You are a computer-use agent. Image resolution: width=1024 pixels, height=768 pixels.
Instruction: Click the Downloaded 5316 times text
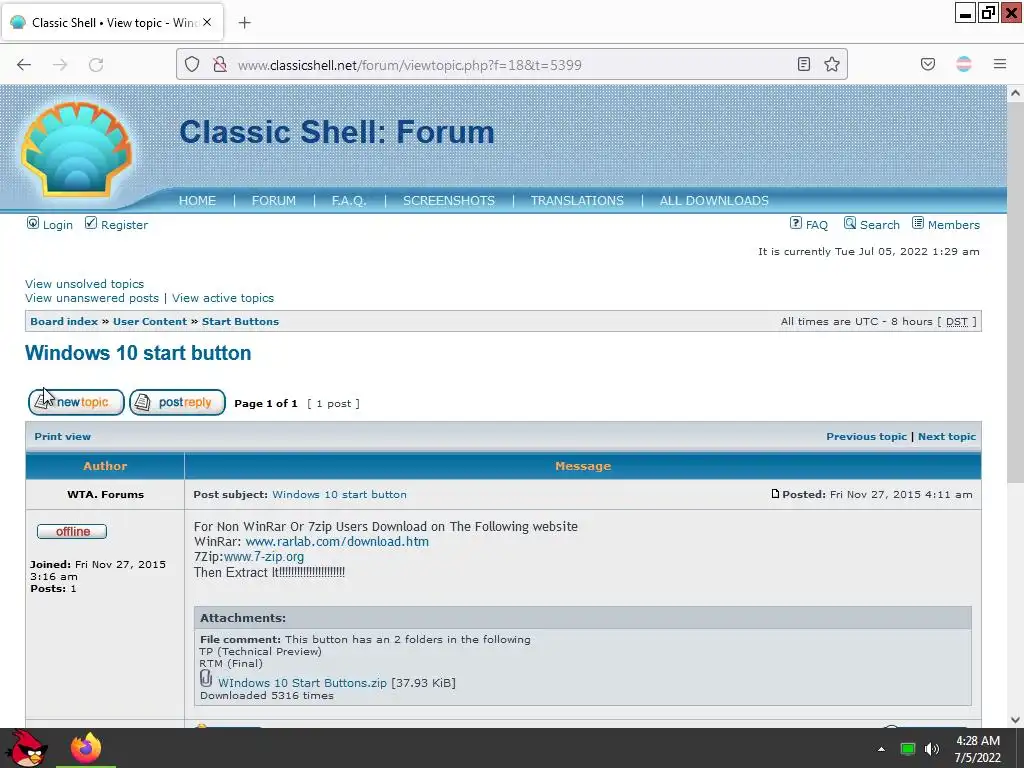point(267,696)
